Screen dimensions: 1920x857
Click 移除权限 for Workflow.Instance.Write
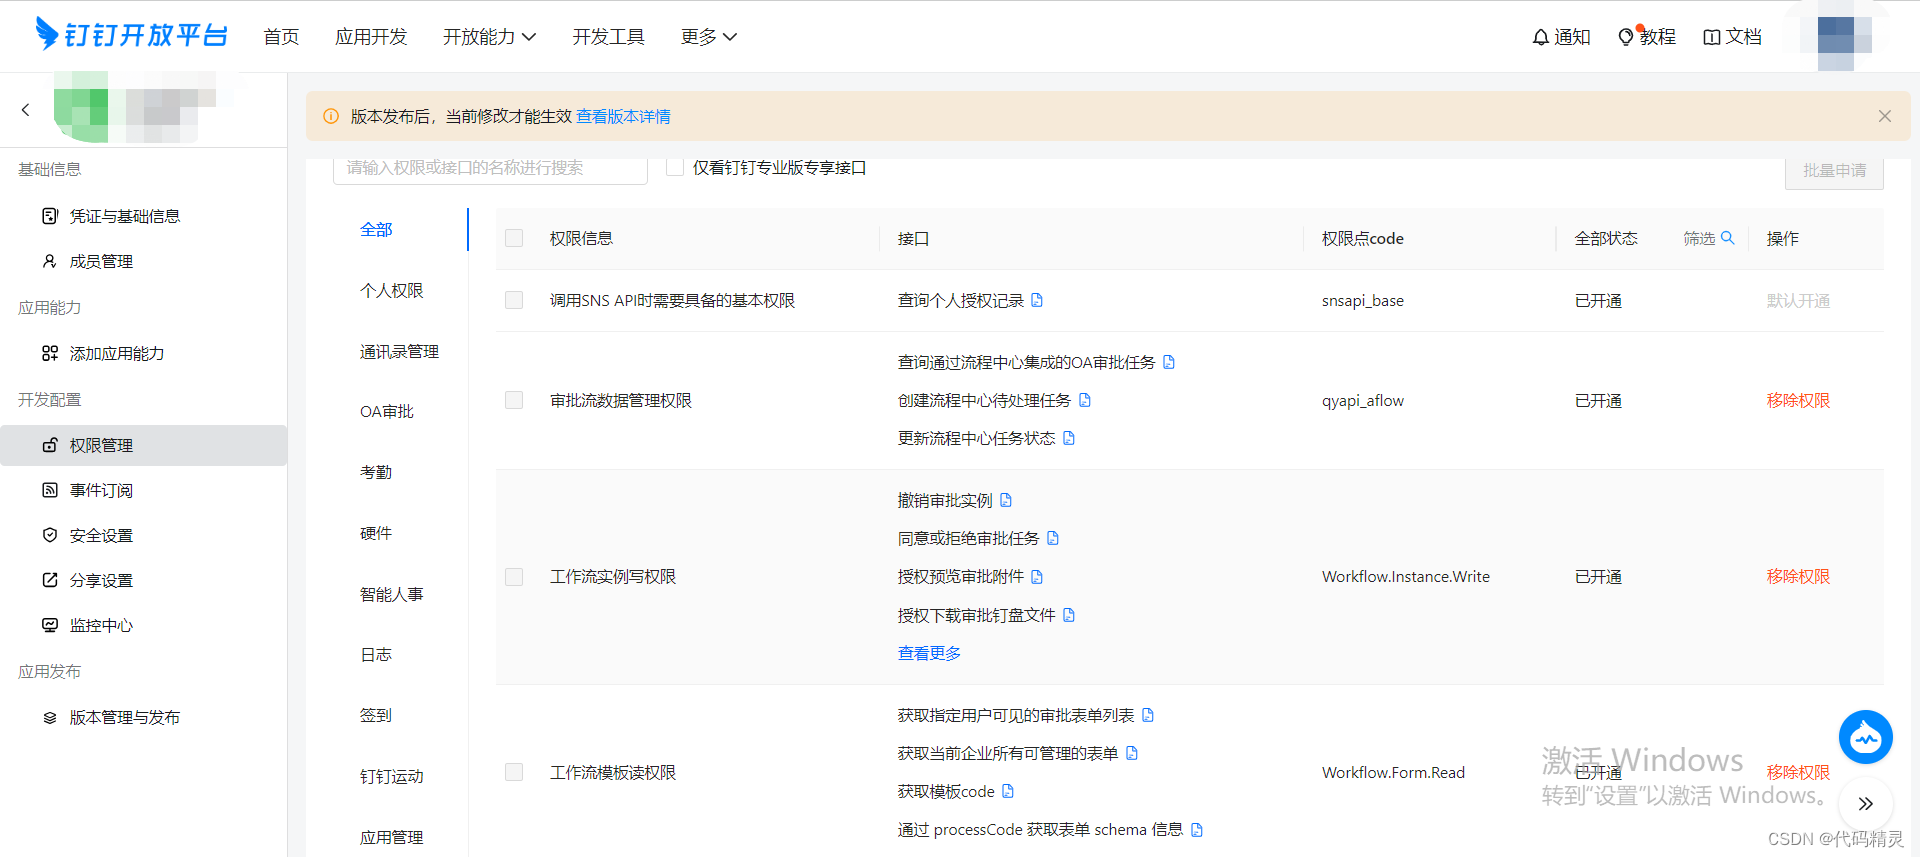coord(1798,576)
